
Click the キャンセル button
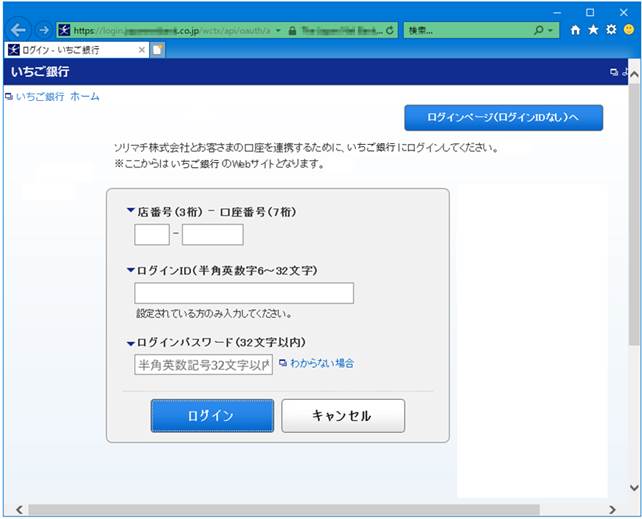coord(343,416)
